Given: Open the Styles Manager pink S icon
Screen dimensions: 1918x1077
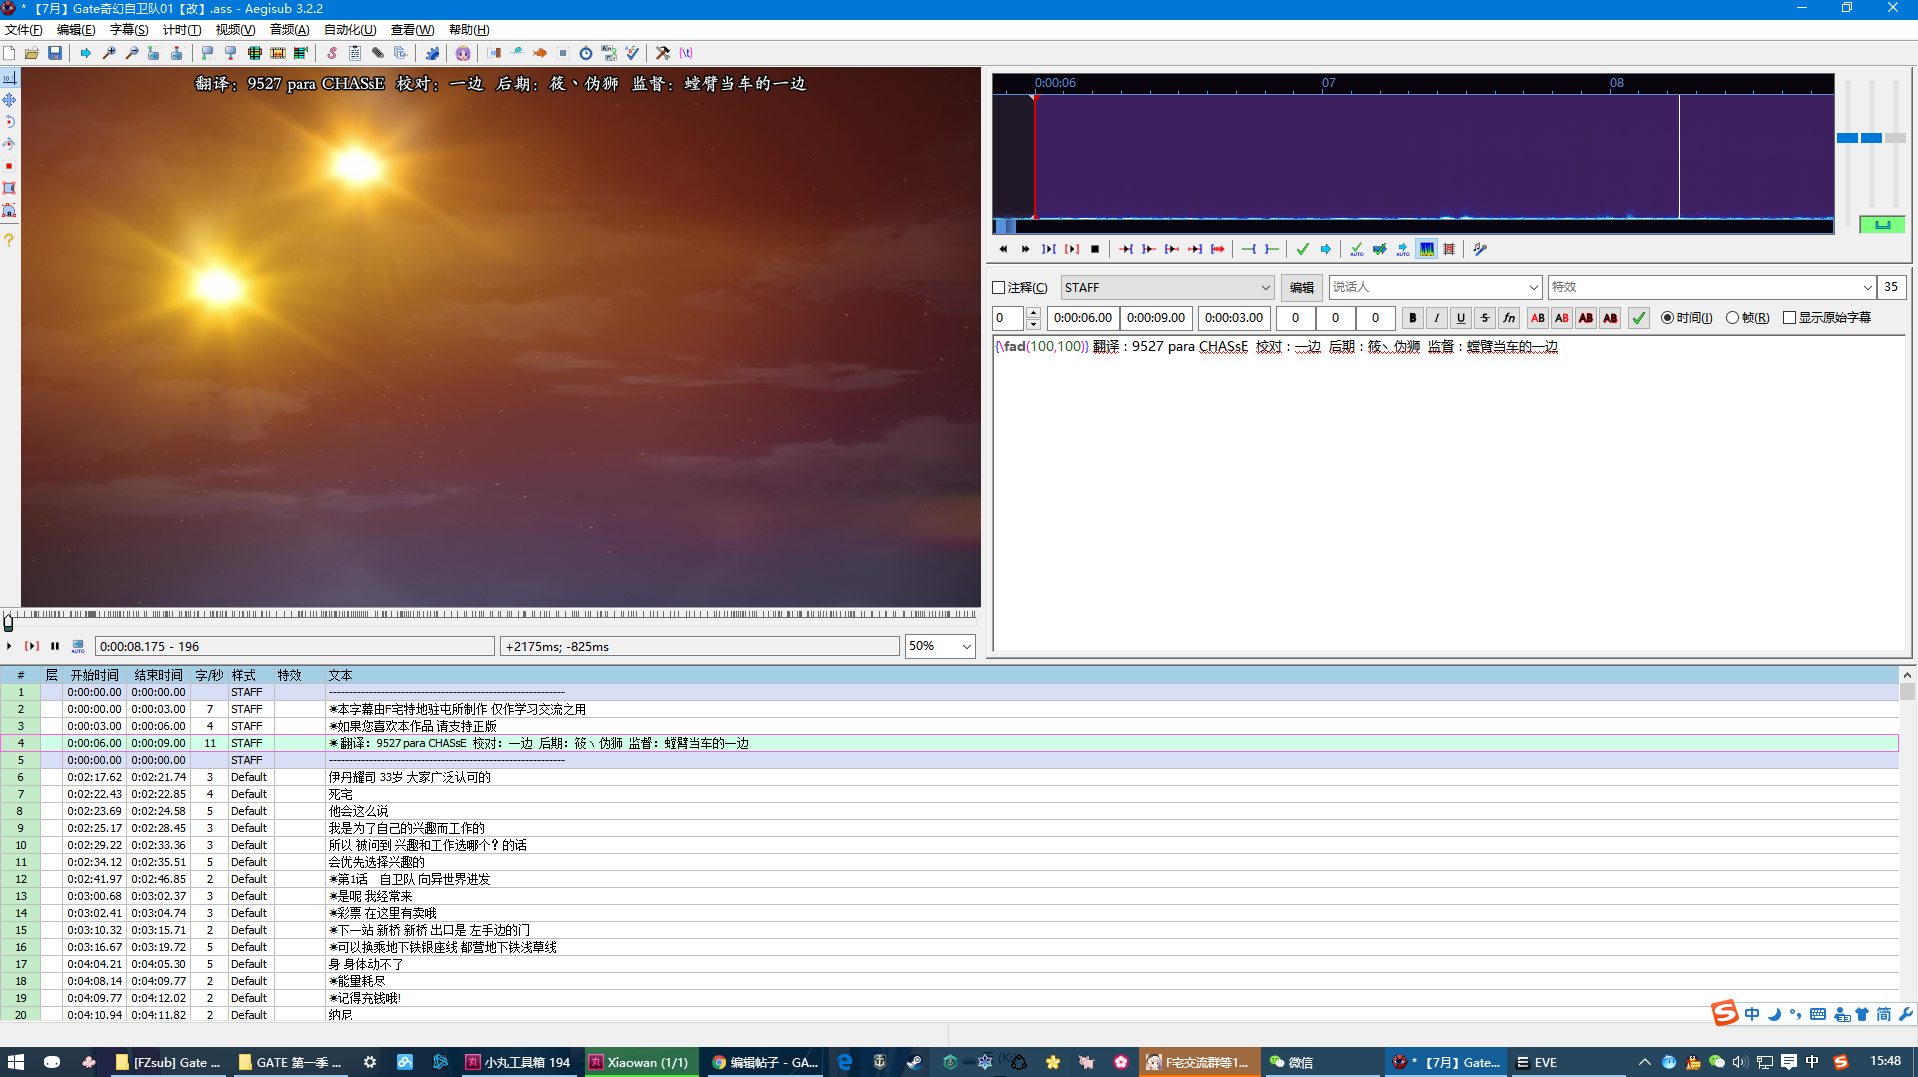Looking at the screenshot, I should click(332, 53).
